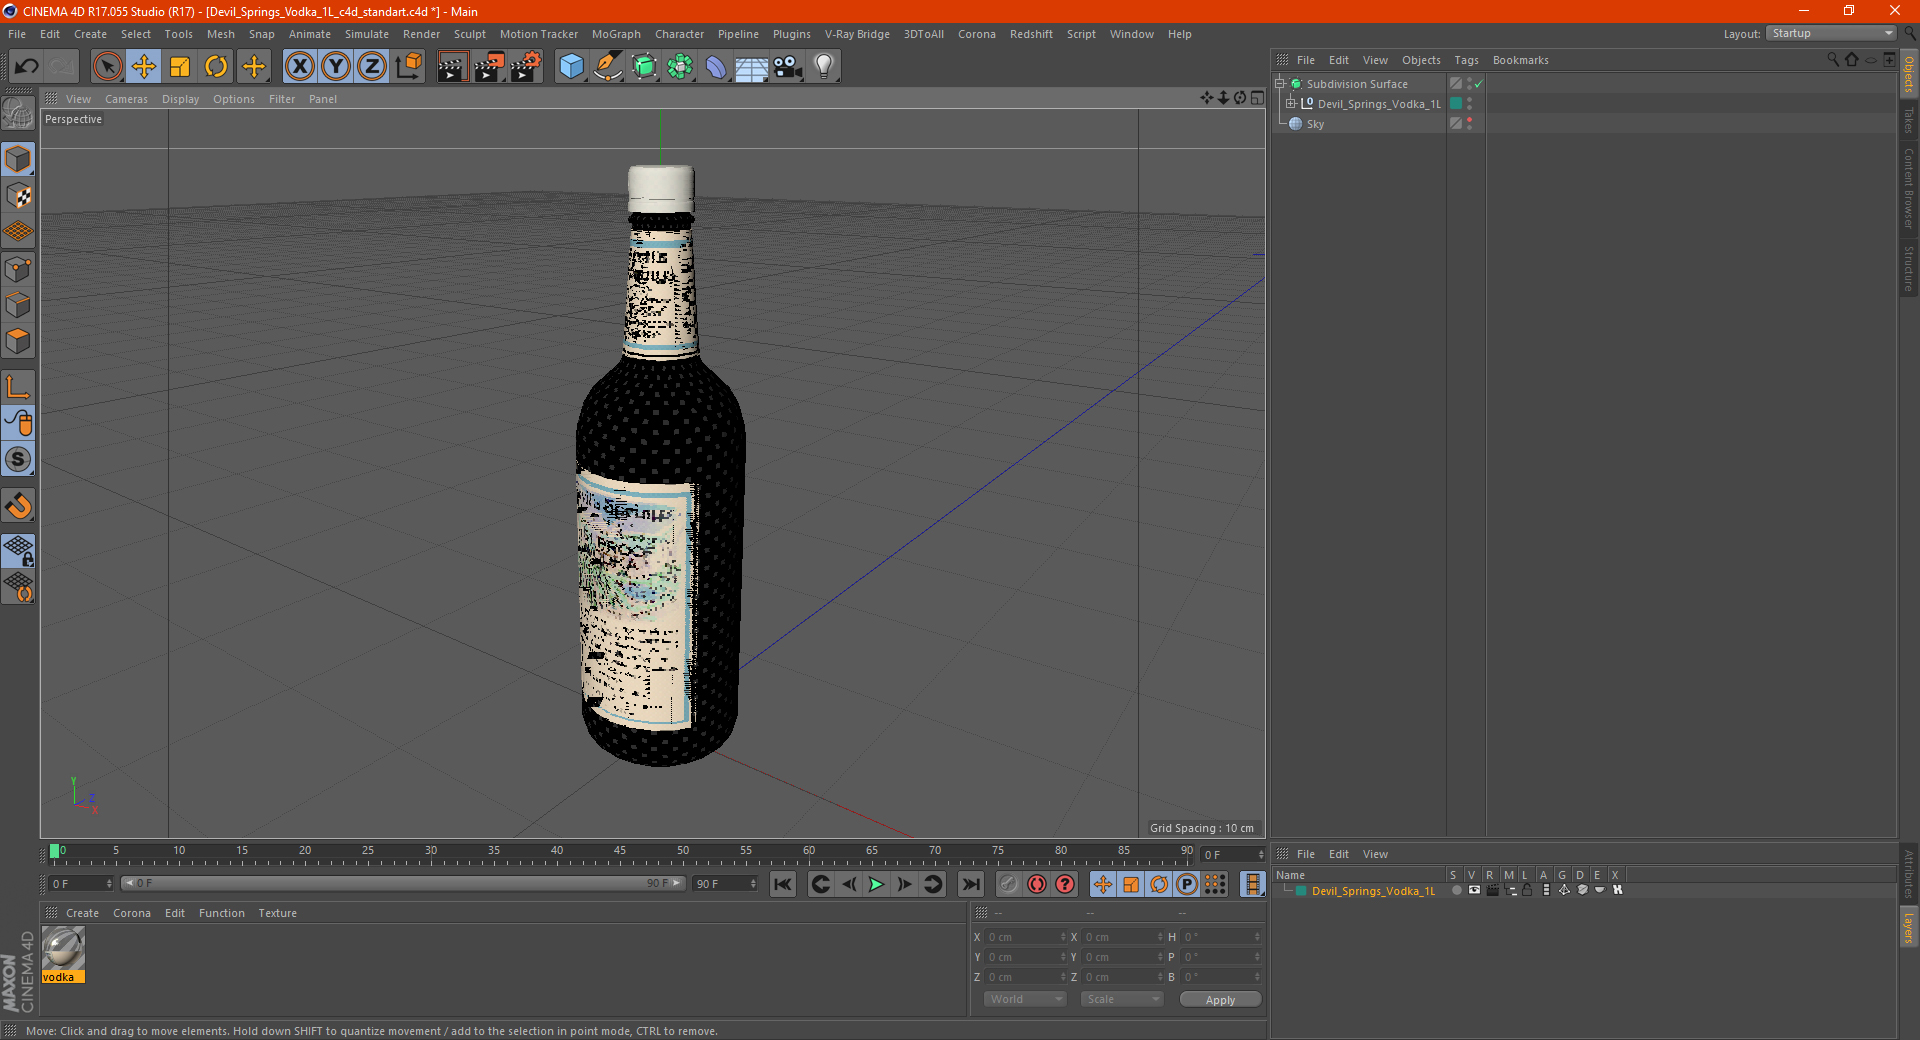Add a Light object
The image size is (1920, 1040).
pos(824,67)
